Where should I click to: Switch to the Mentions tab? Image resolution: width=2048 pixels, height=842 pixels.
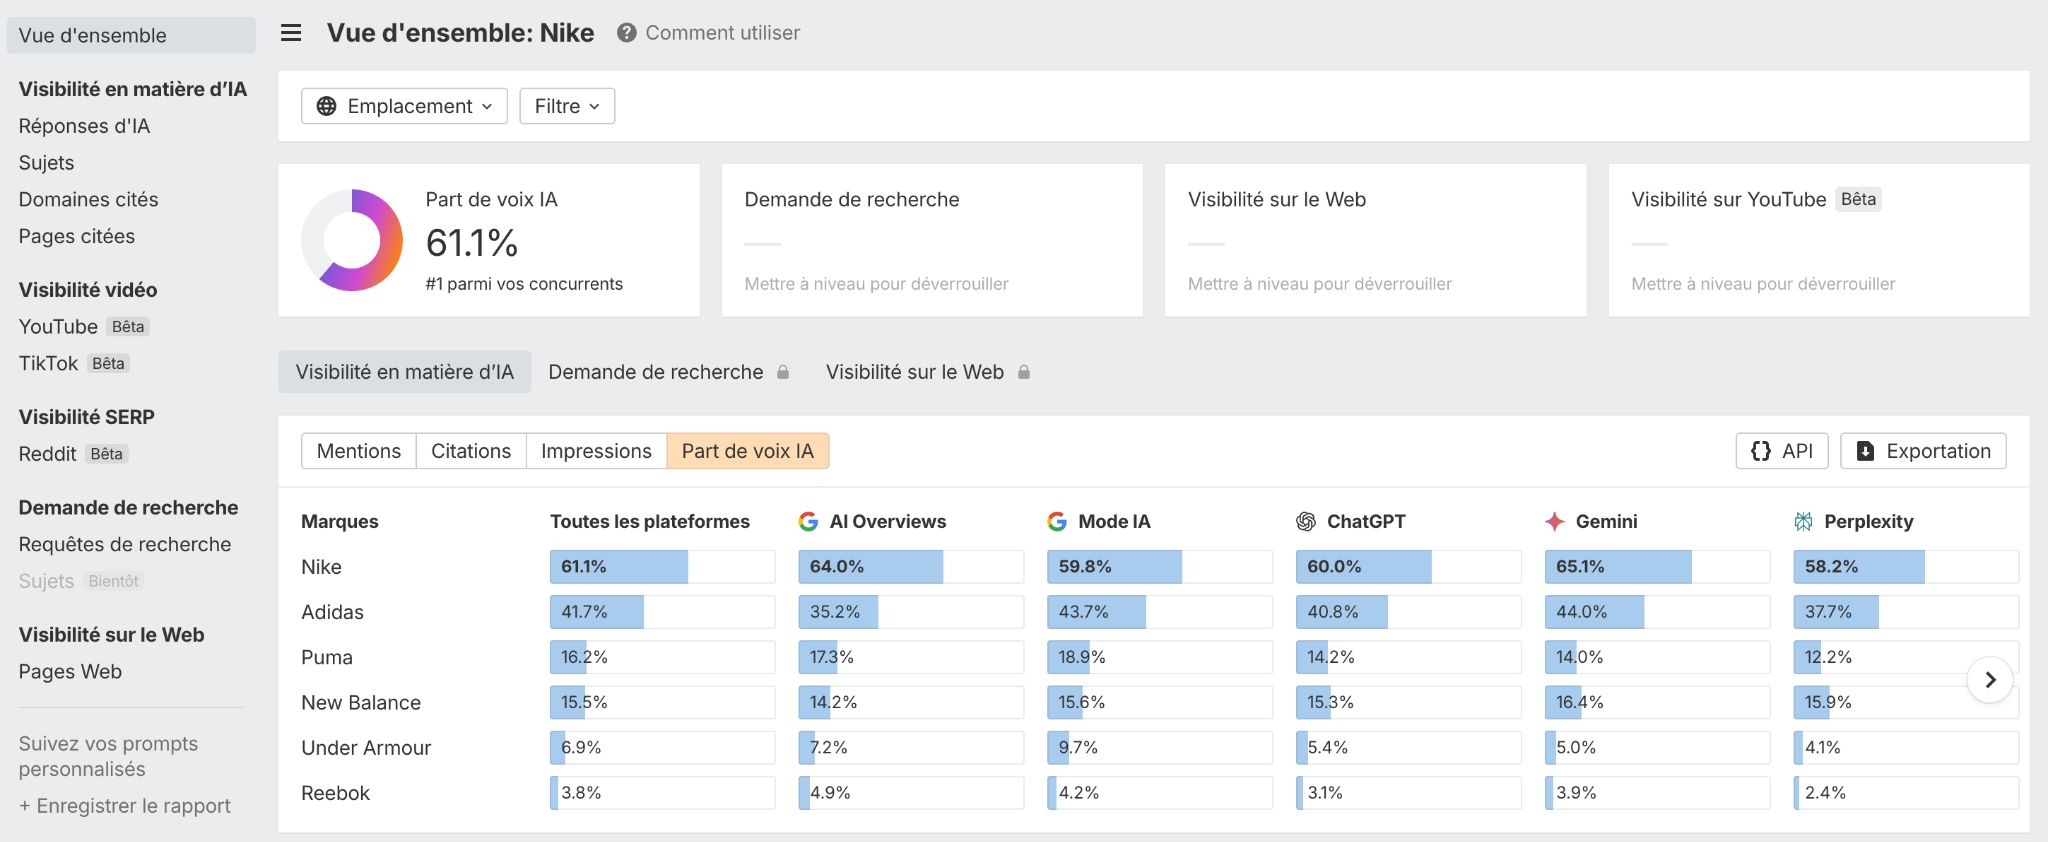[359, 451]
